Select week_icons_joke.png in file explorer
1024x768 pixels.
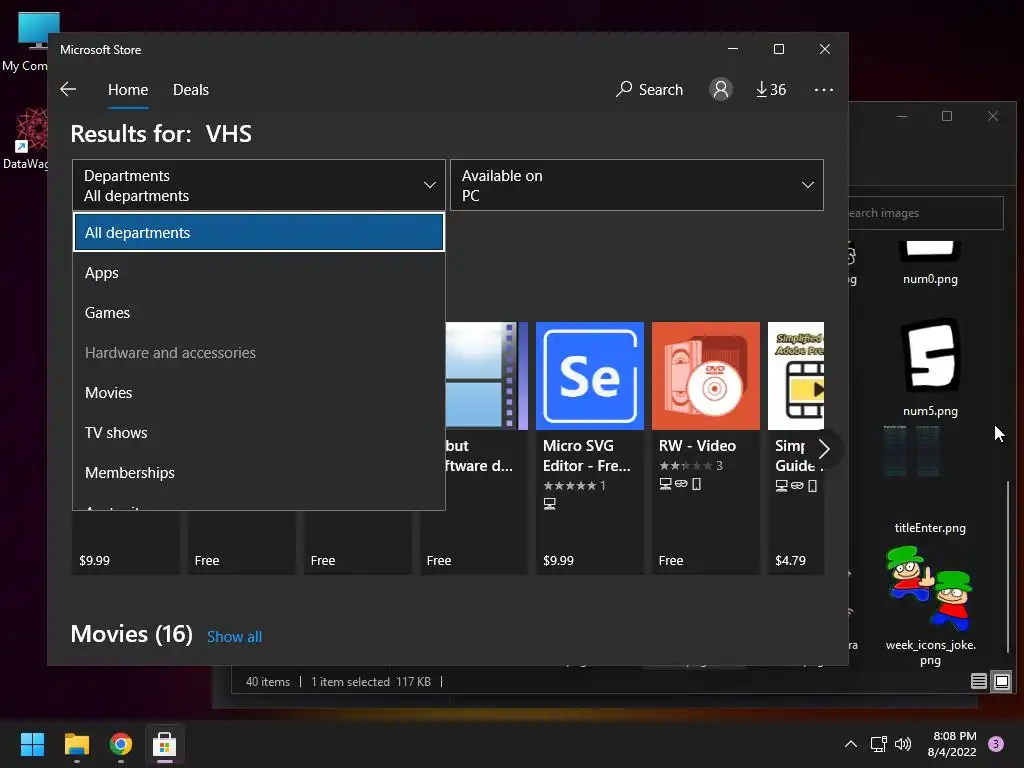pos(930,606)
